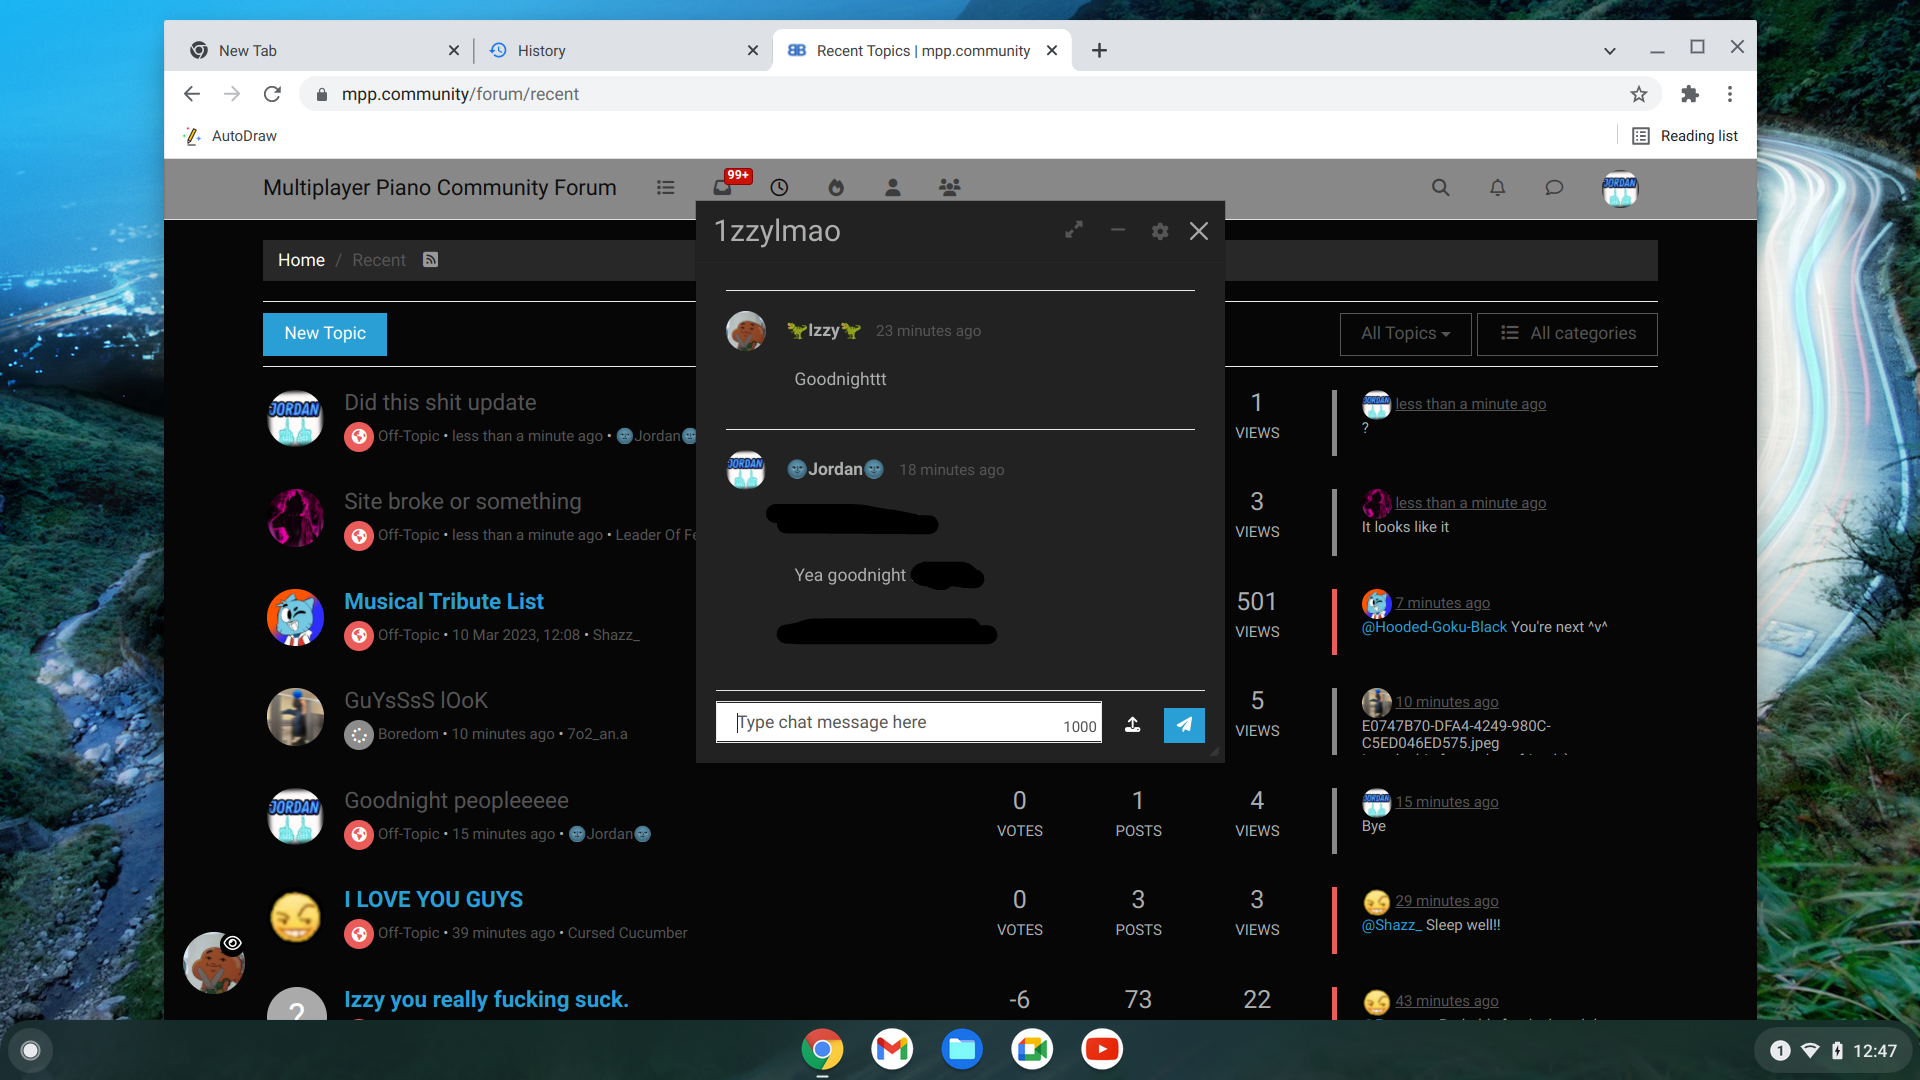Select the Recent Topics mpp.community tab
This screenshot has height=1080, width=1920.
click(920, 50)
